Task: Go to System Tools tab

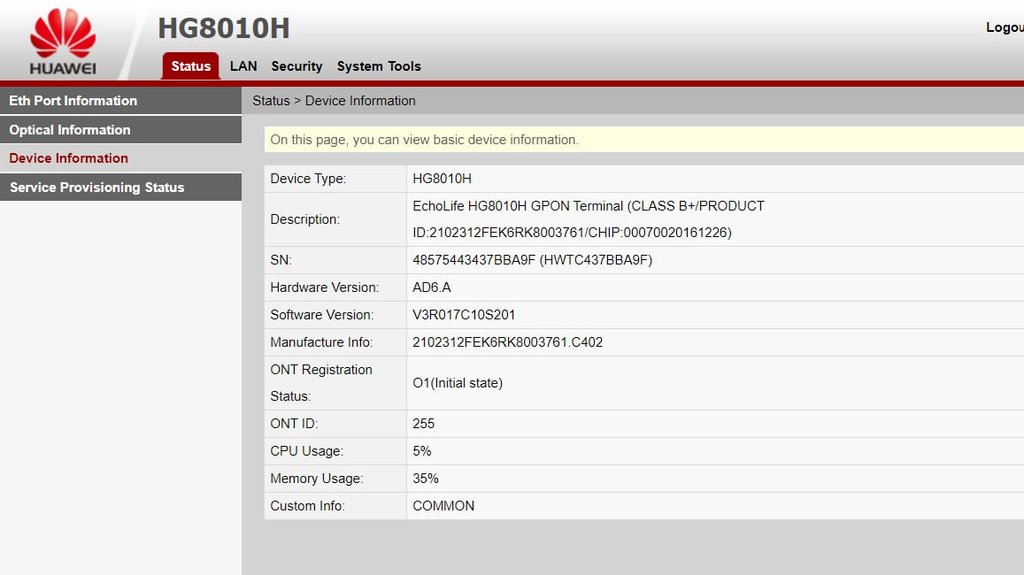Action: 379,66
